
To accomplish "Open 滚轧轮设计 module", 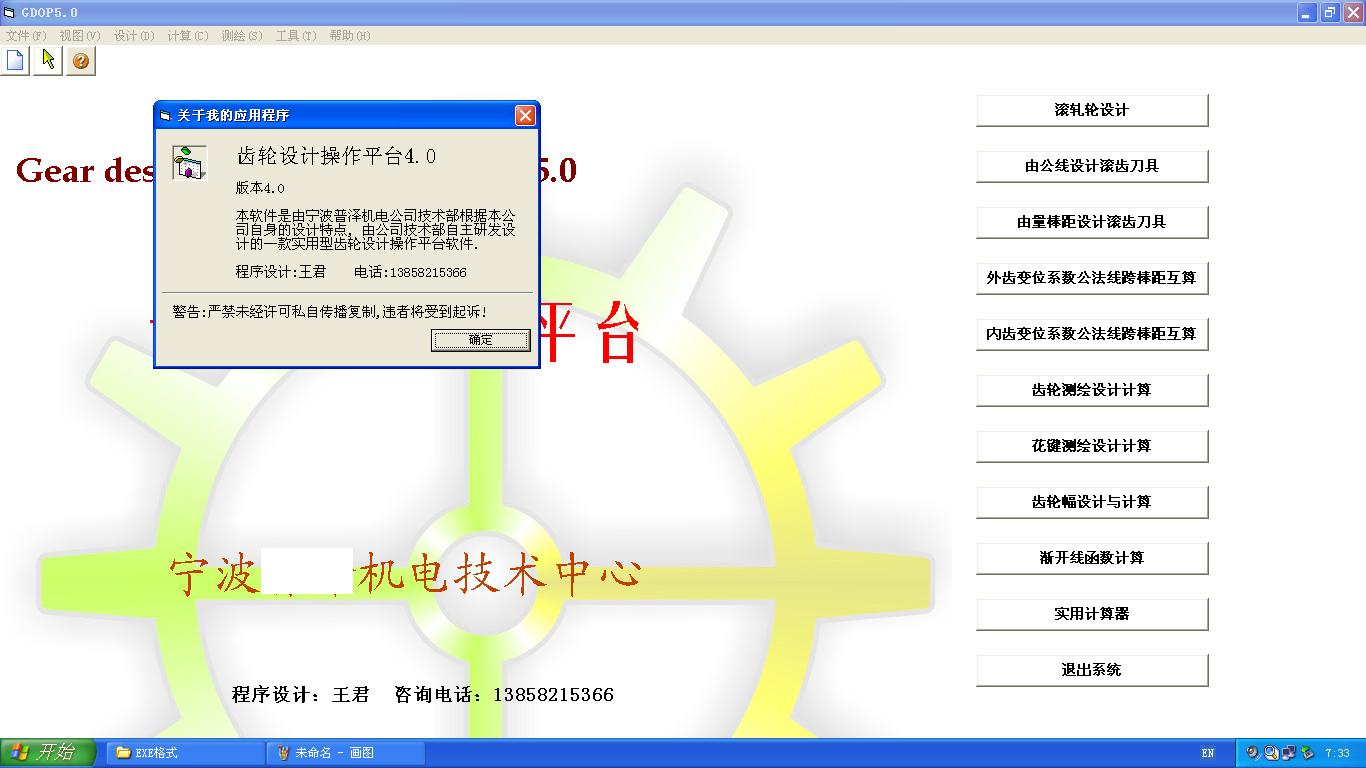I will point(1092,110).
